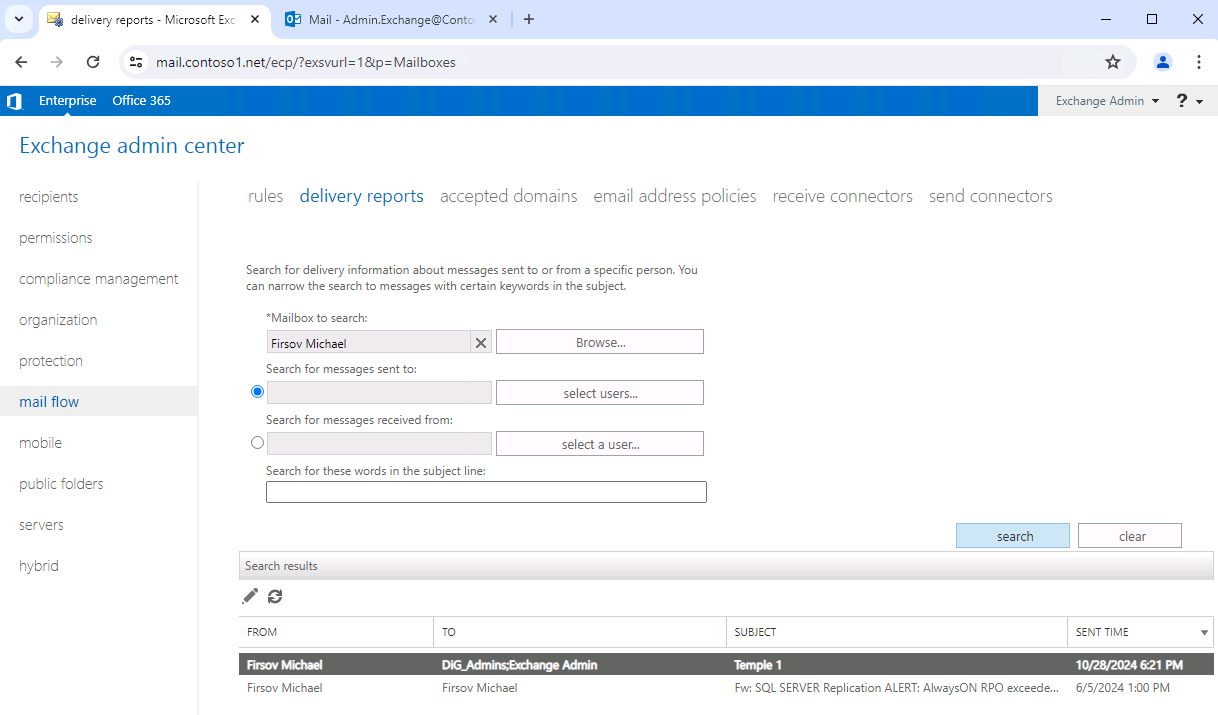Clear the Firsov Michael mailbox with the X

[481, 343]
